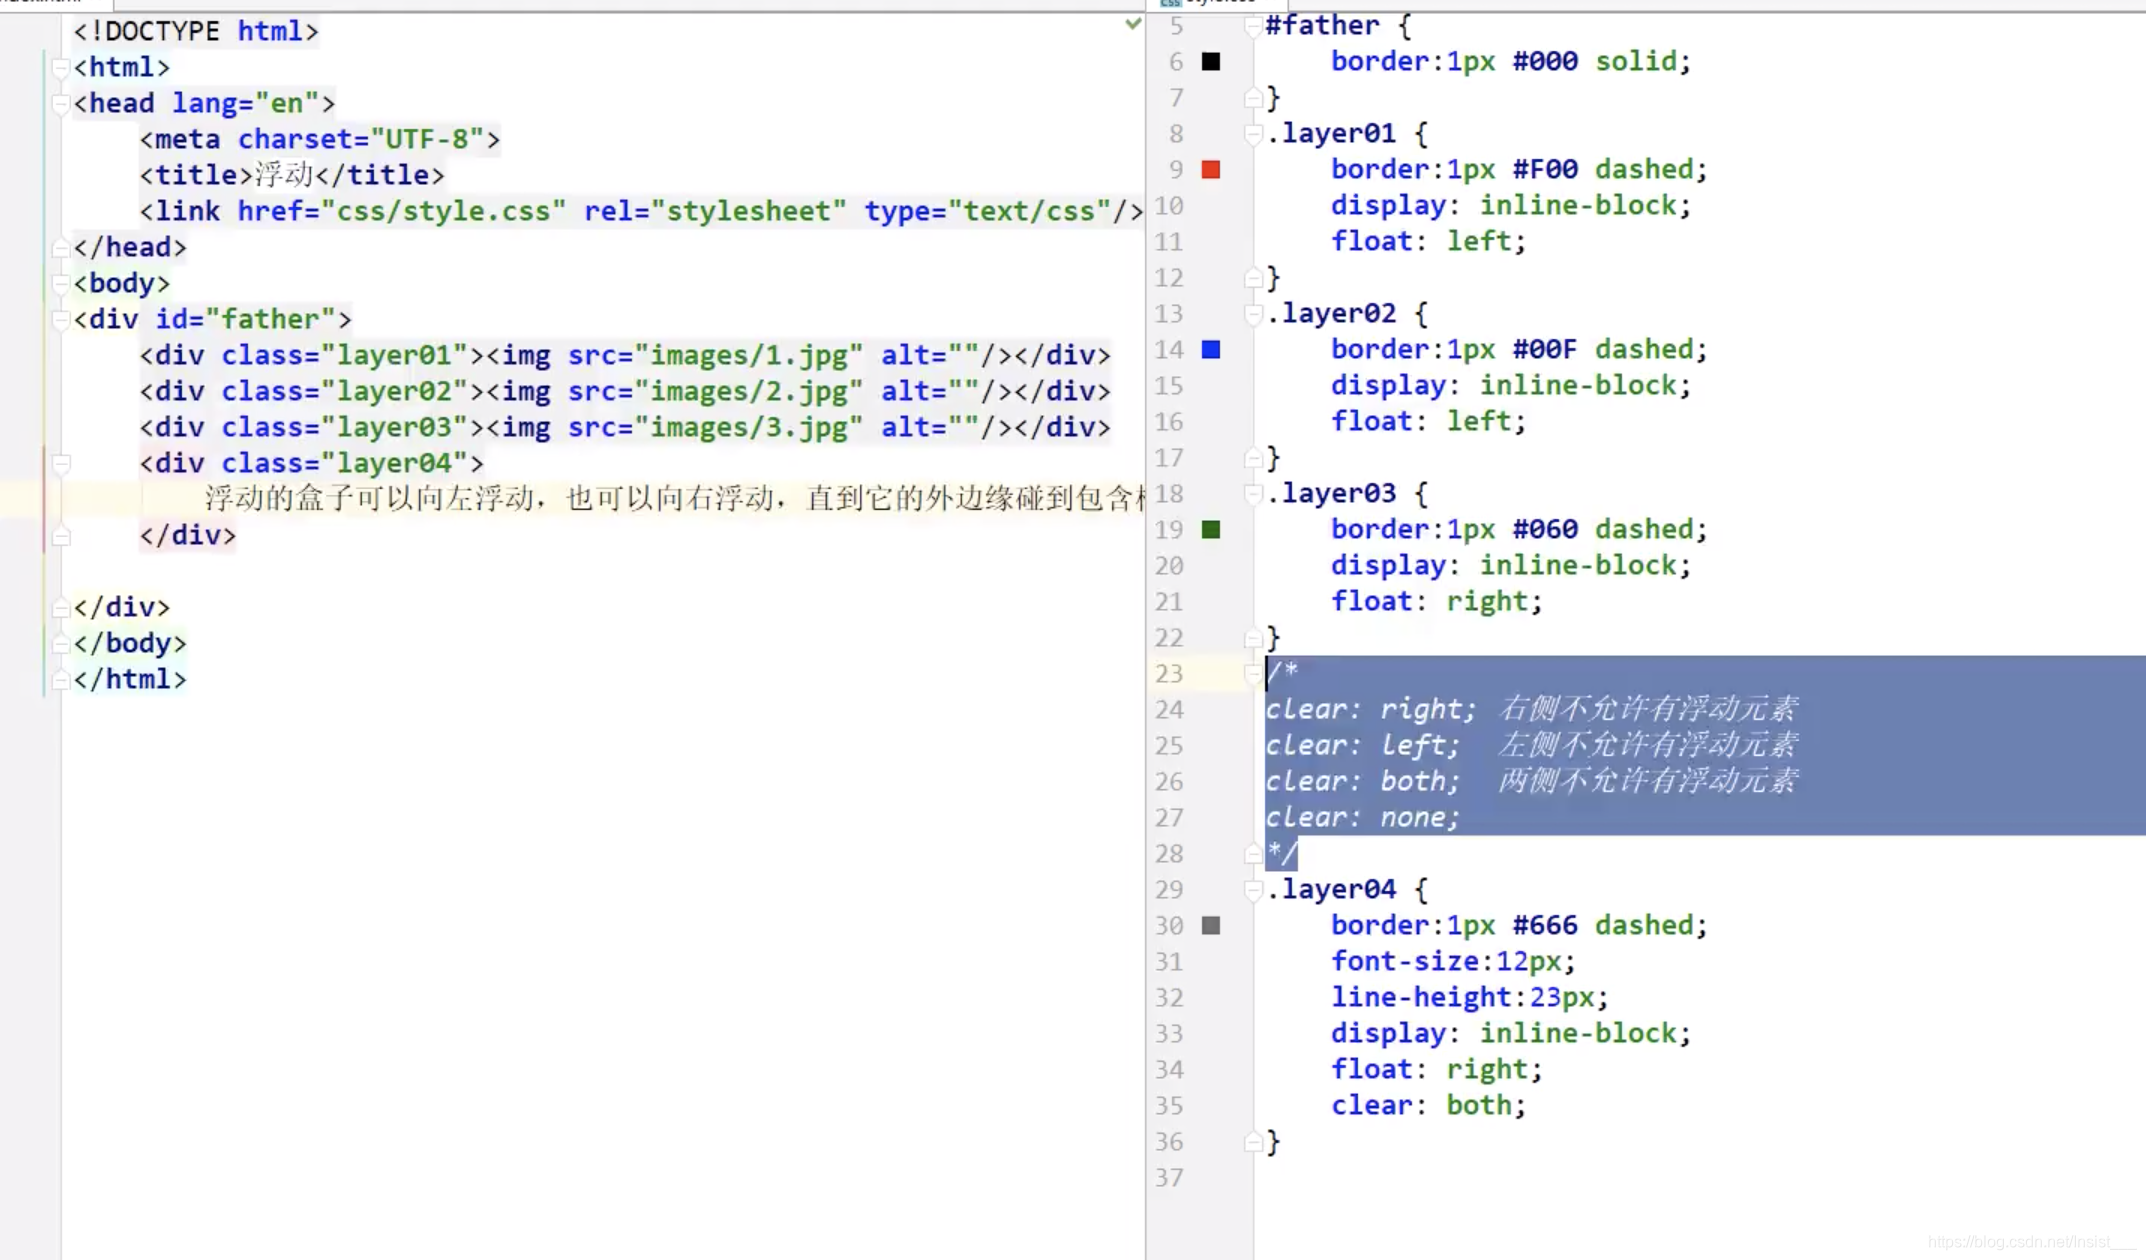
Task: Collapse the .layer03 rule fold marker
Action: [x=1252, y=494]
